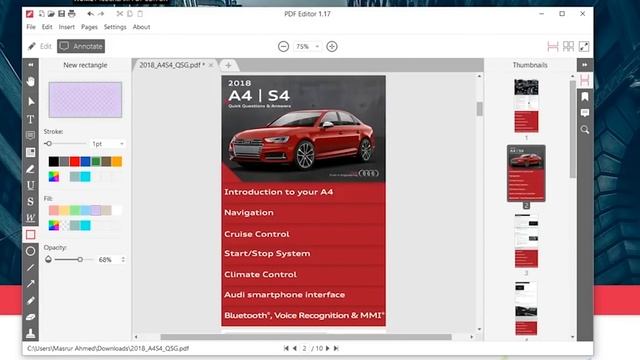Click the zoom in plus button
640x360 pixels.
coord(332,47)
